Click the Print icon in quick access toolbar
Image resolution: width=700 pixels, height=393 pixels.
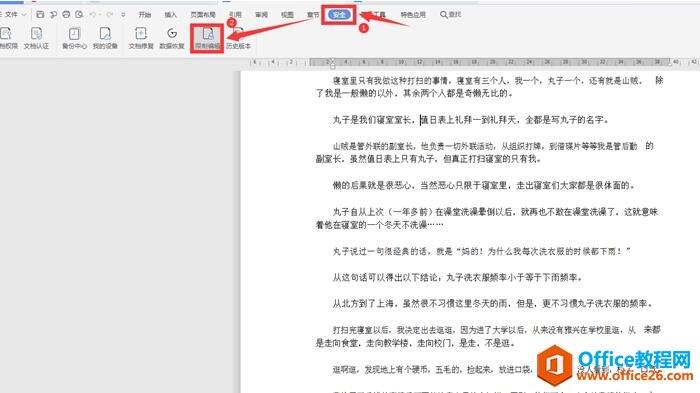[66, 14]
